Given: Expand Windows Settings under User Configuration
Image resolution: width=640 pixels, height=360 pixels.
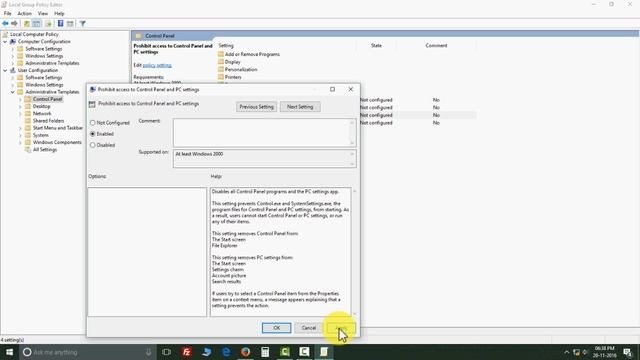Looking at the screenshot, I should pyautogui.click(x=13, y=85).
